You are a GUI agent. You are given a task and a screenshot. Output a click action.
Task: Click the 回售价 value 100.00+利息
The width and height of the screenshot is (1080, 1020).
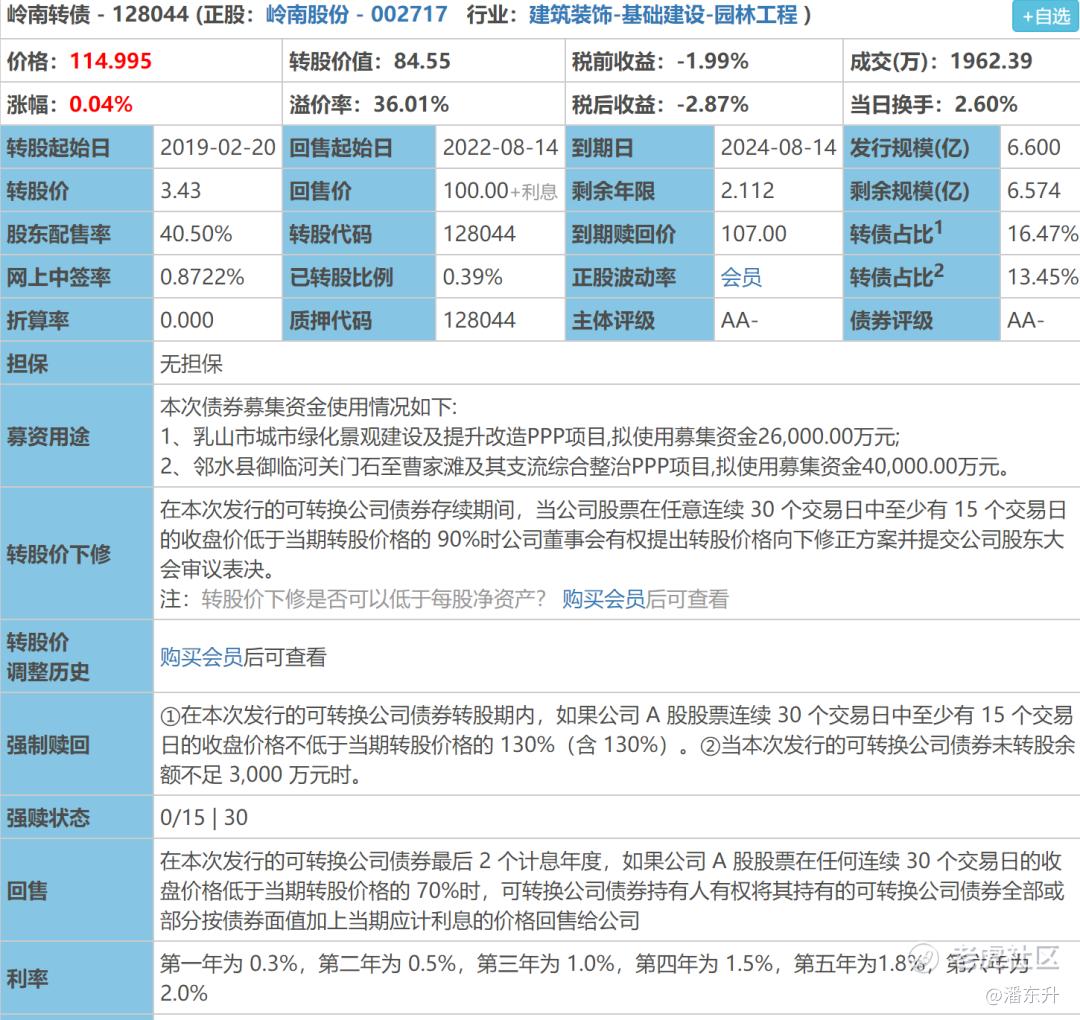[x=500, y=191]
